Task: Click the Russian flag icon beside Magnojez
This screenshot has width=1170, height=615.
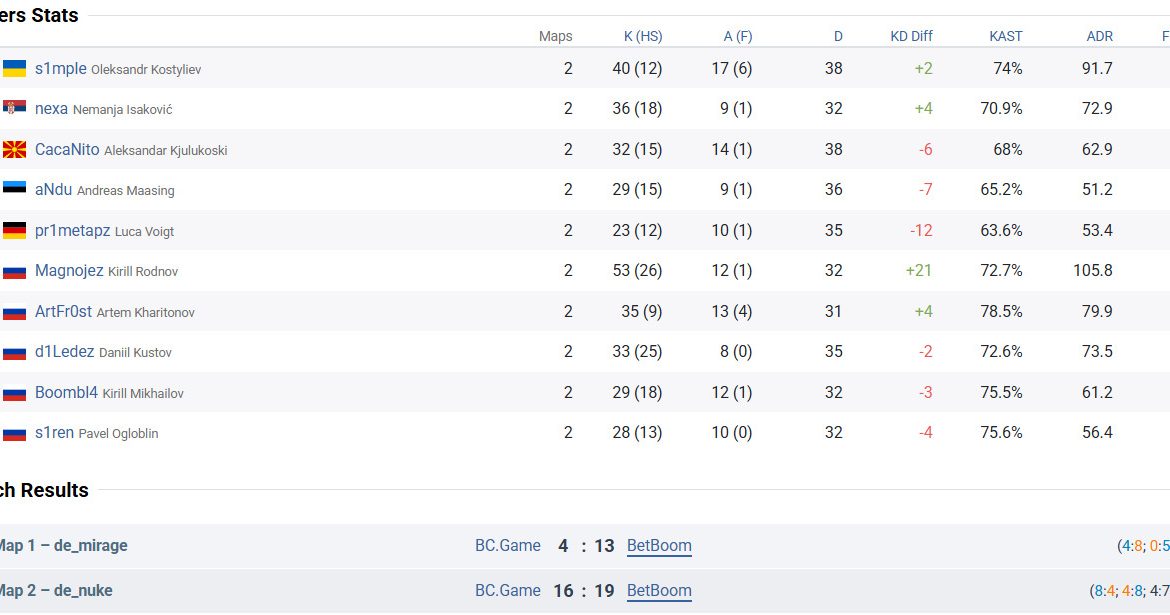Action: coord(14,272)
